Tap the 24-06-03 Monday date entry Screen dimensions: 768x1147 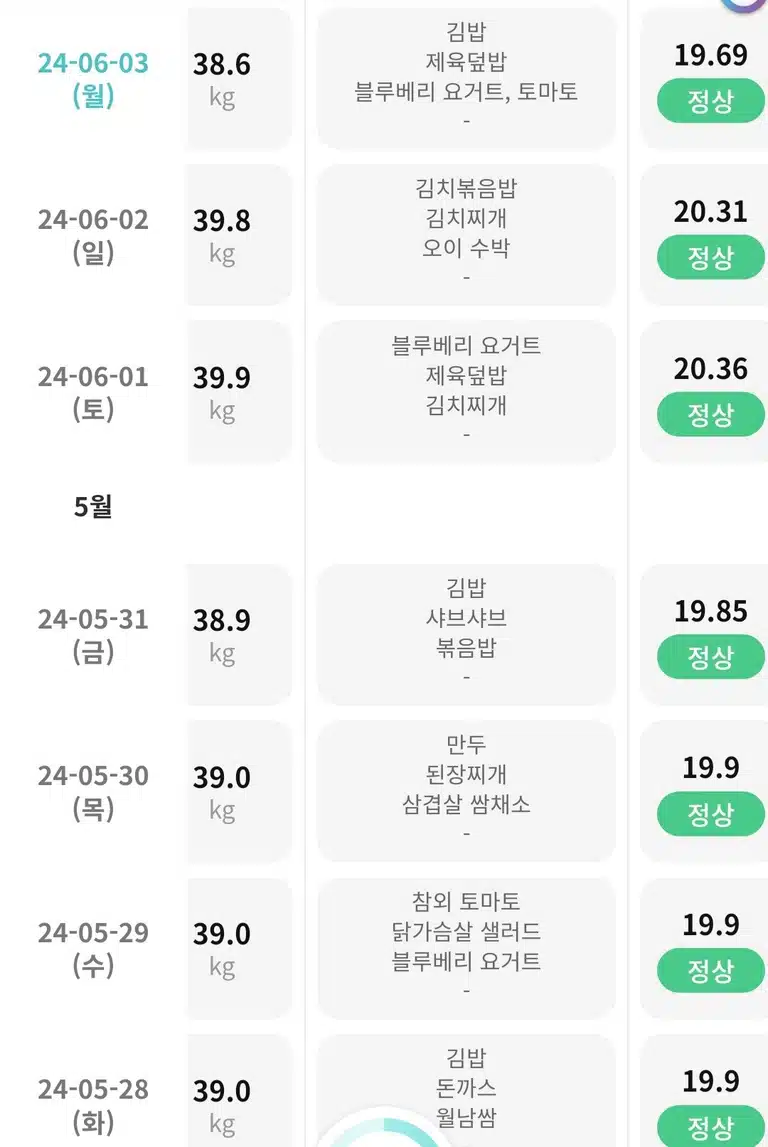pos(93,79)
